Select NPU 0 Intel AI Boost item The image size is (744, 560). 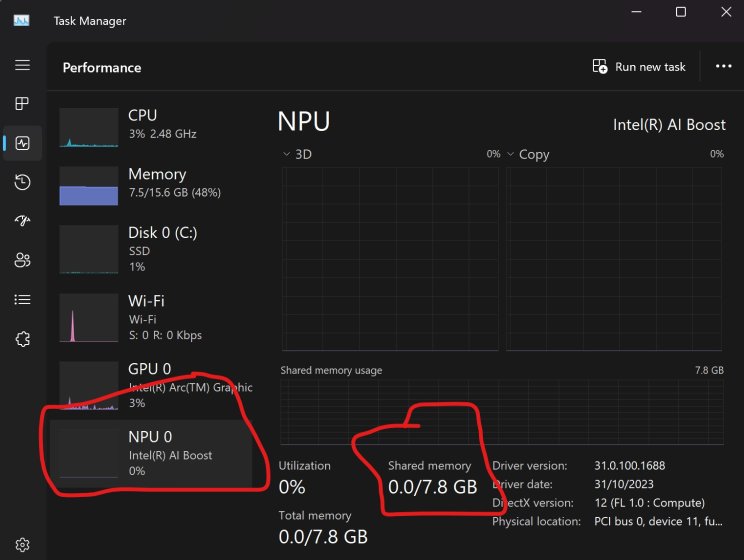pos(155,453)
